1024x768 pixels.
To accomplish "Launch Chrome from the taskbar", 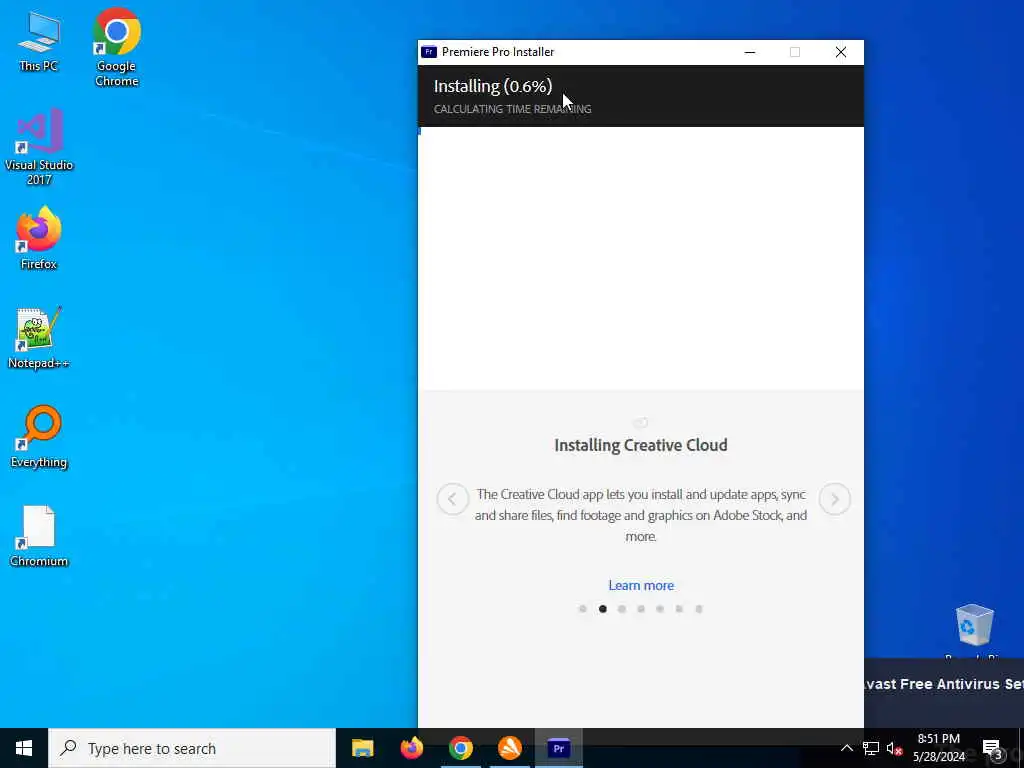I will [x=460, y=748].
